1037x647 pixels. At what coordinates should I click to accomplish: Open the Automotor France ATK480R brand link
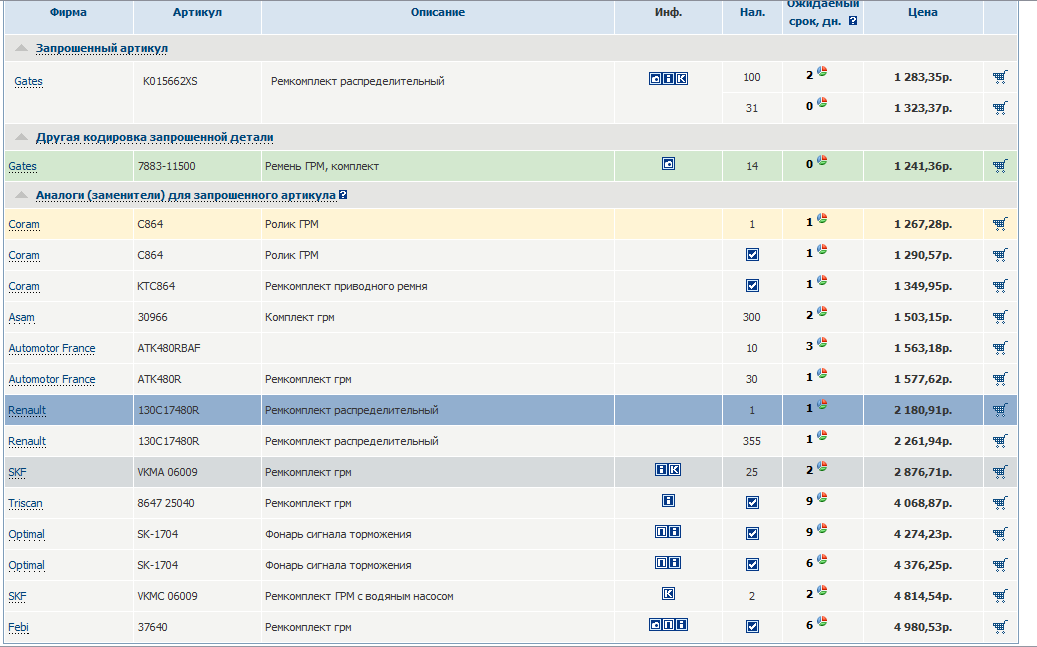coord(52,380)
